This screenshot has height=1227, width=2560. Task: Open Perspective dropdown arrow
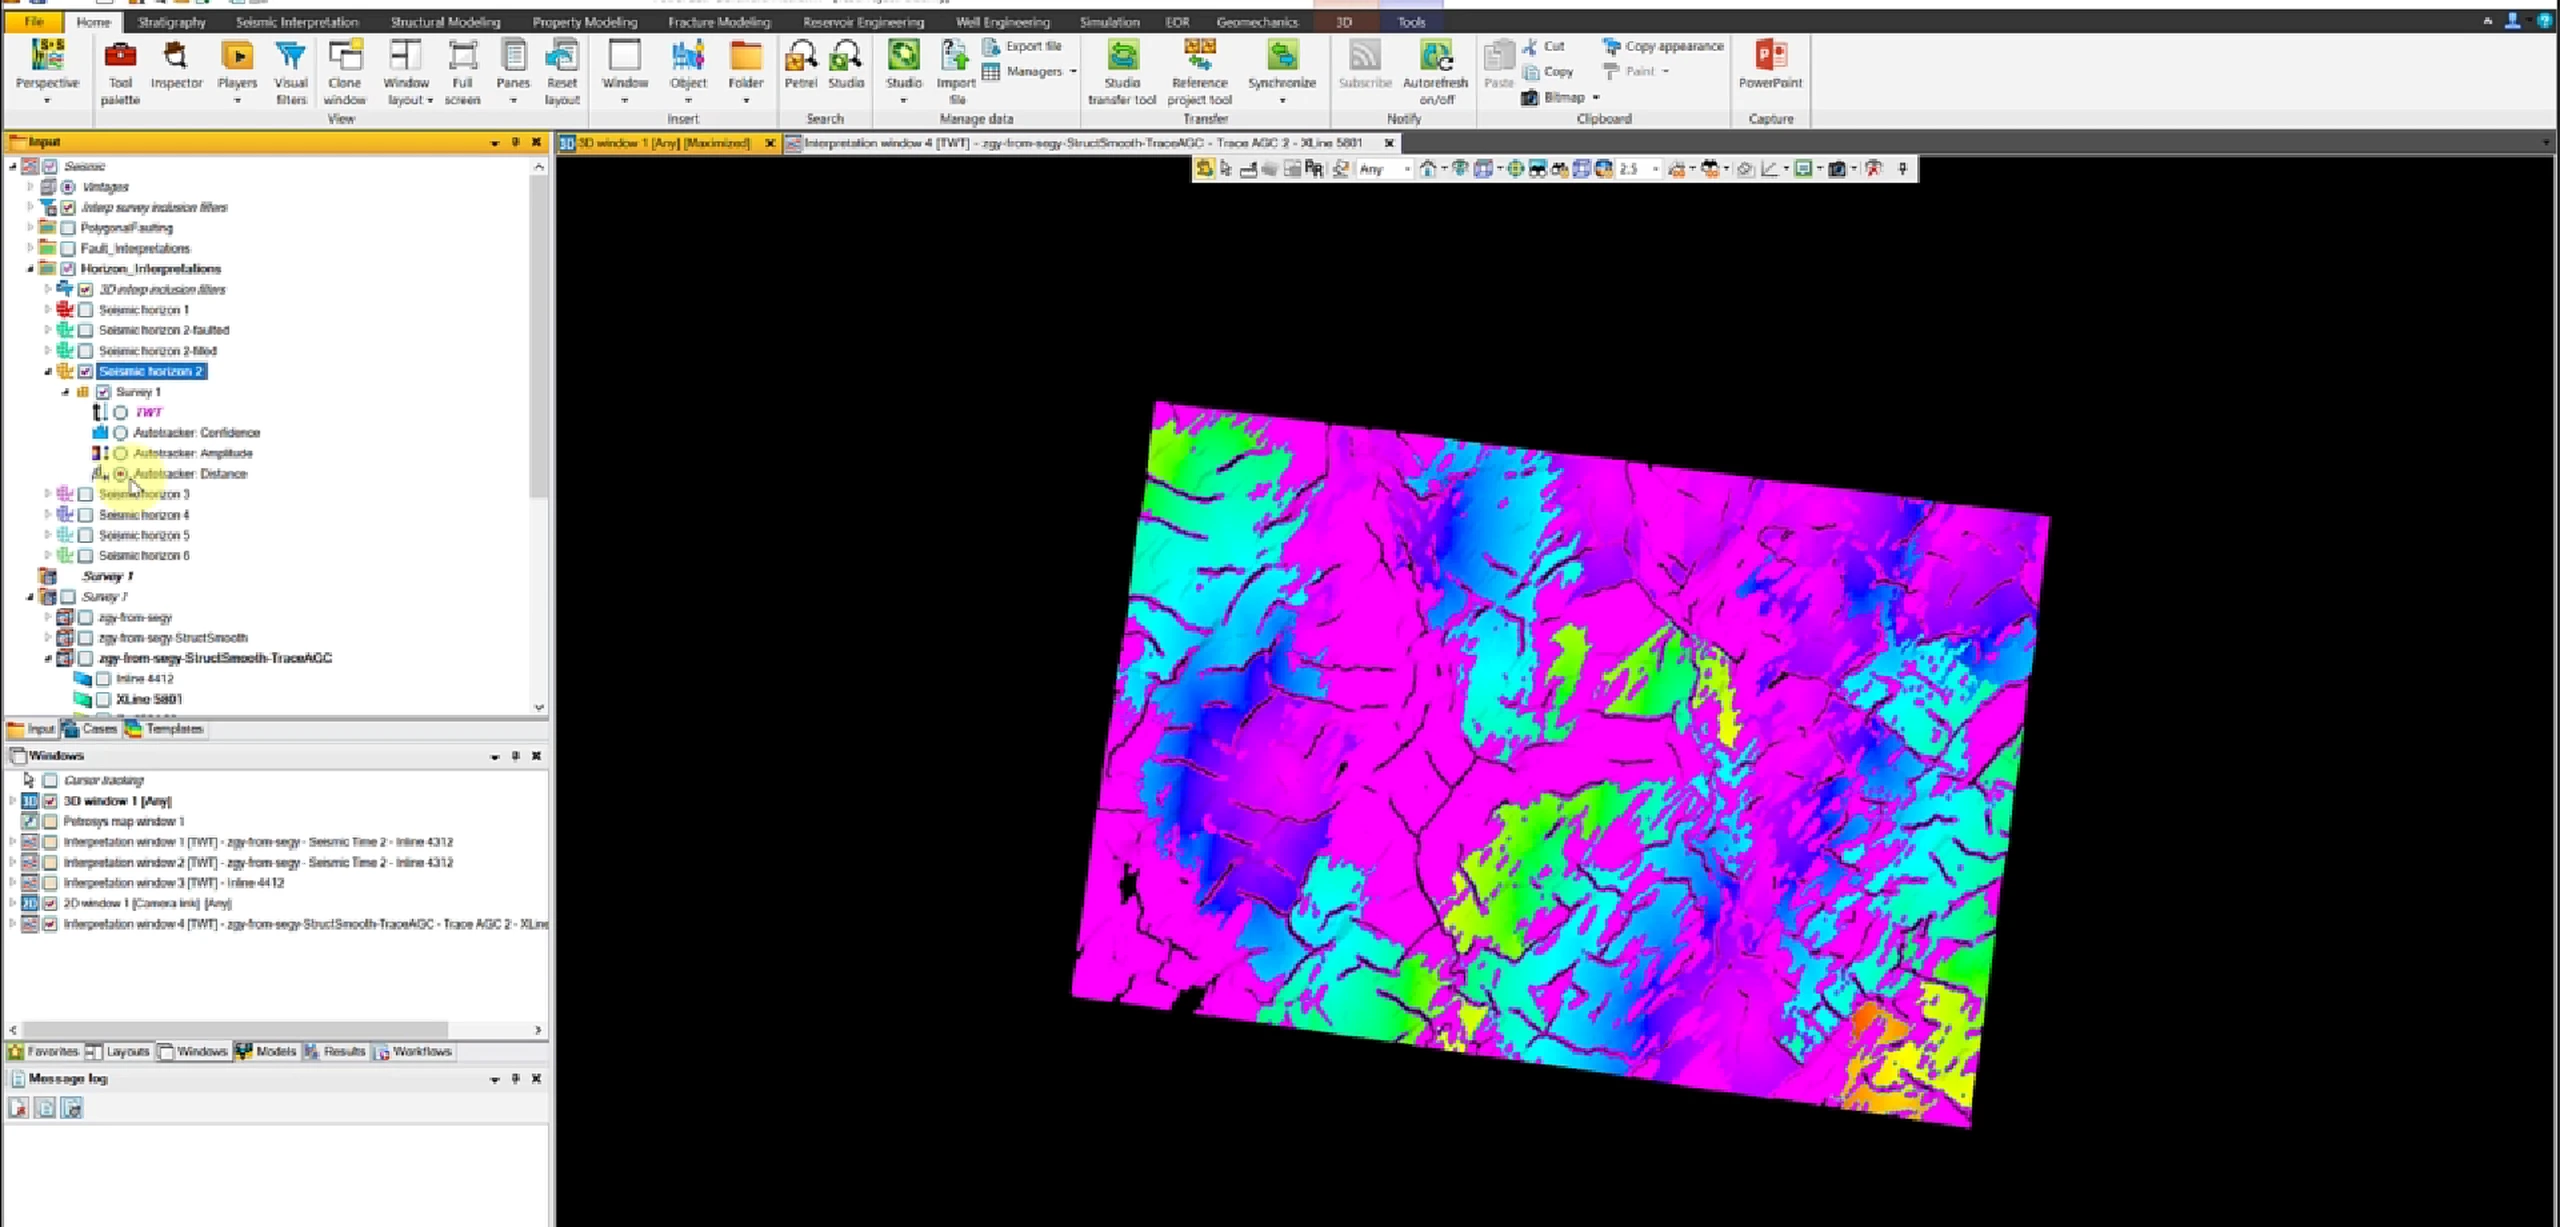coord(47,101)
